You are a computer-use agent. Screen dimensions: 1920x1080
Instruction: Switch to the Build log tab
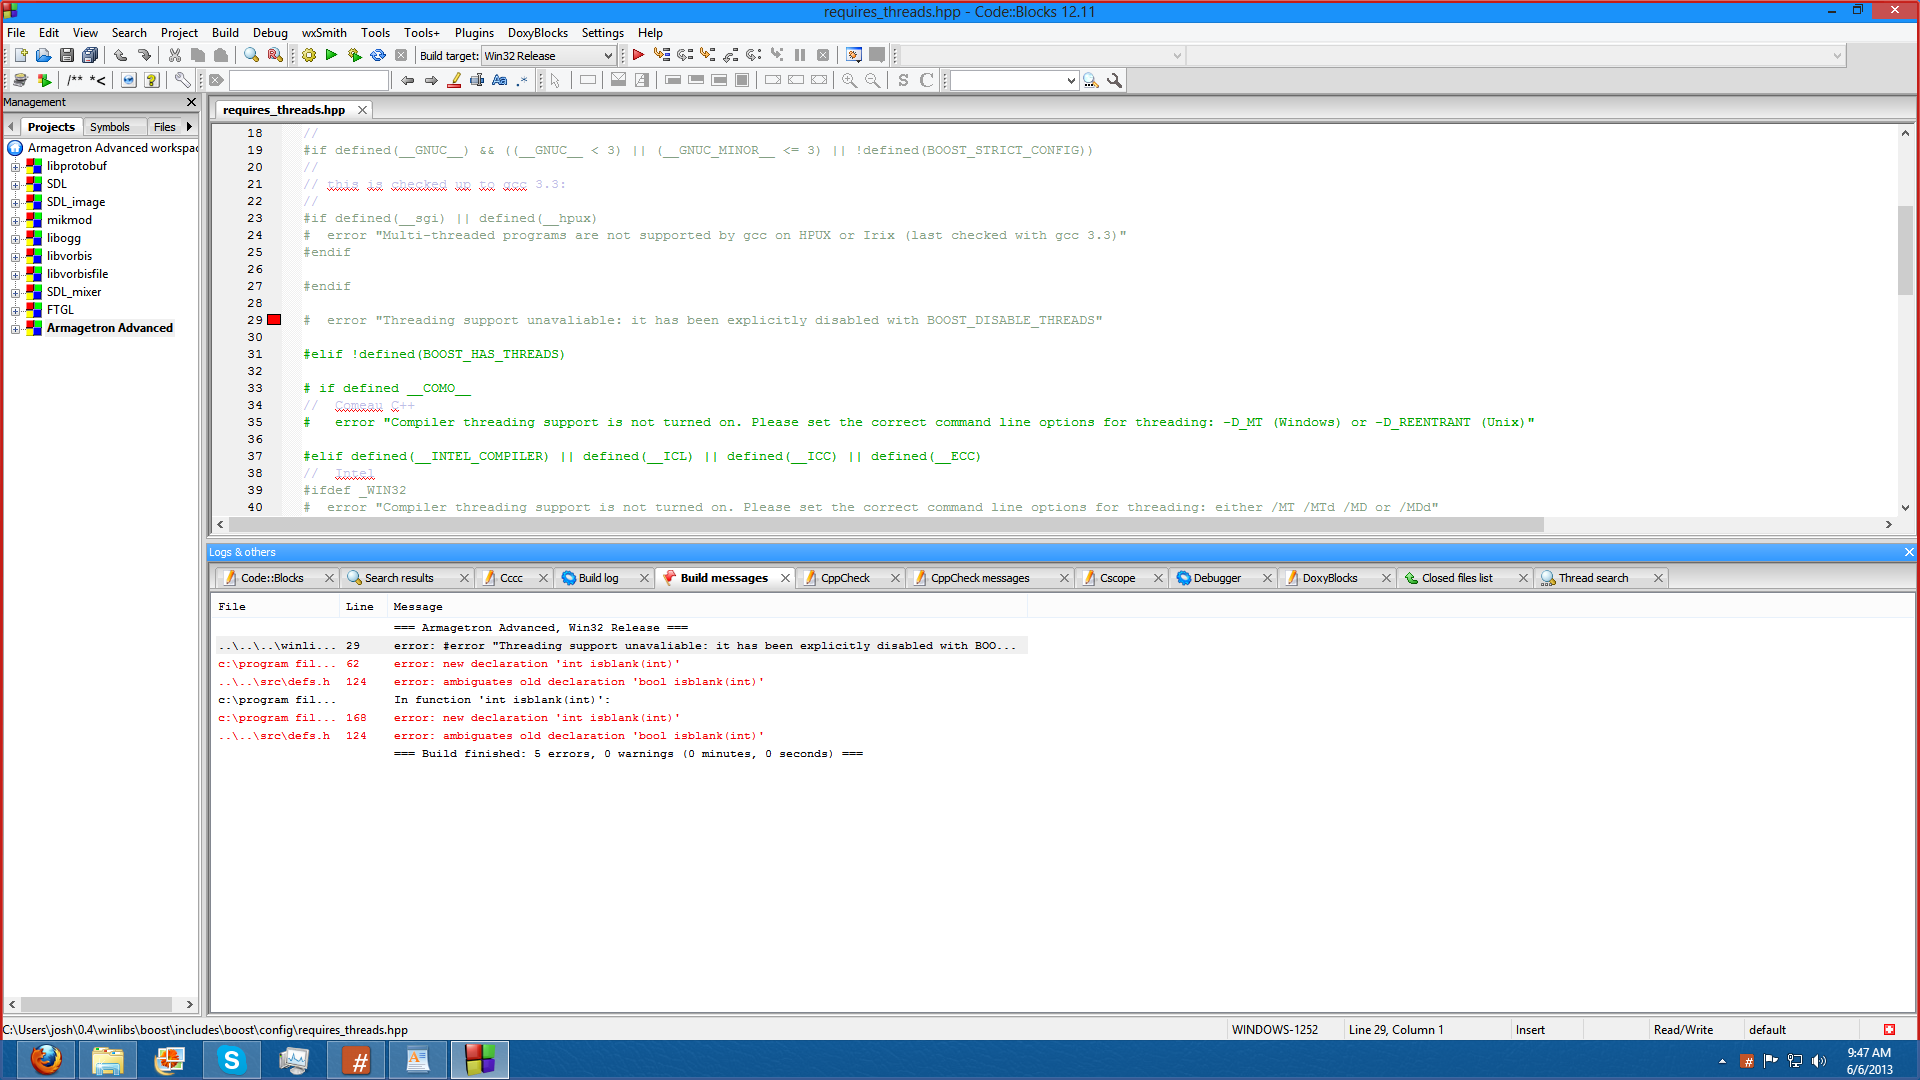tap(598, 578)
